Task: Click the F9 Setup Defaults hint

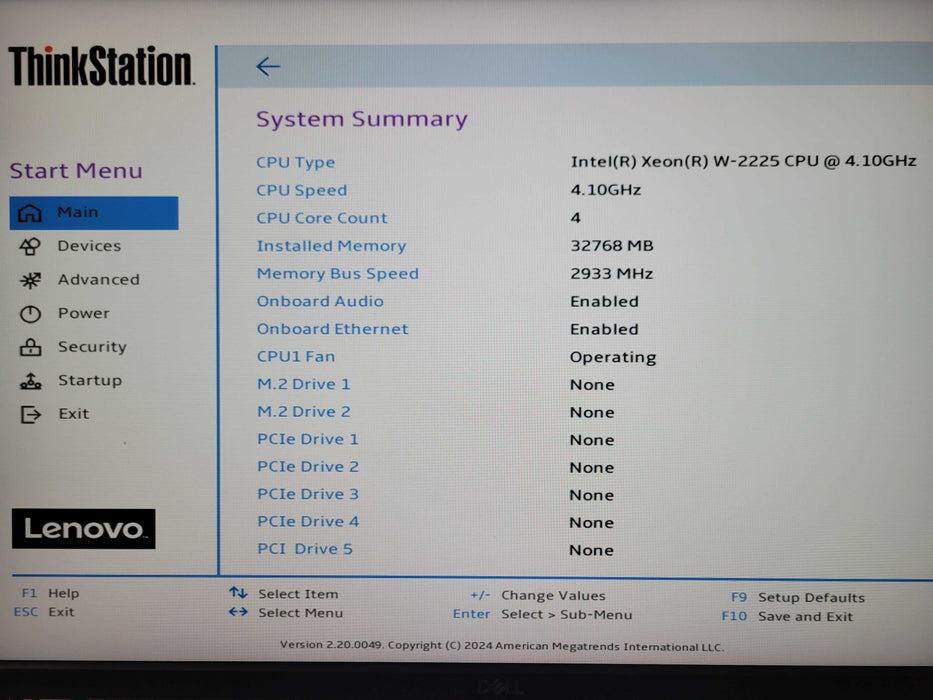Action: click(797, 598)
